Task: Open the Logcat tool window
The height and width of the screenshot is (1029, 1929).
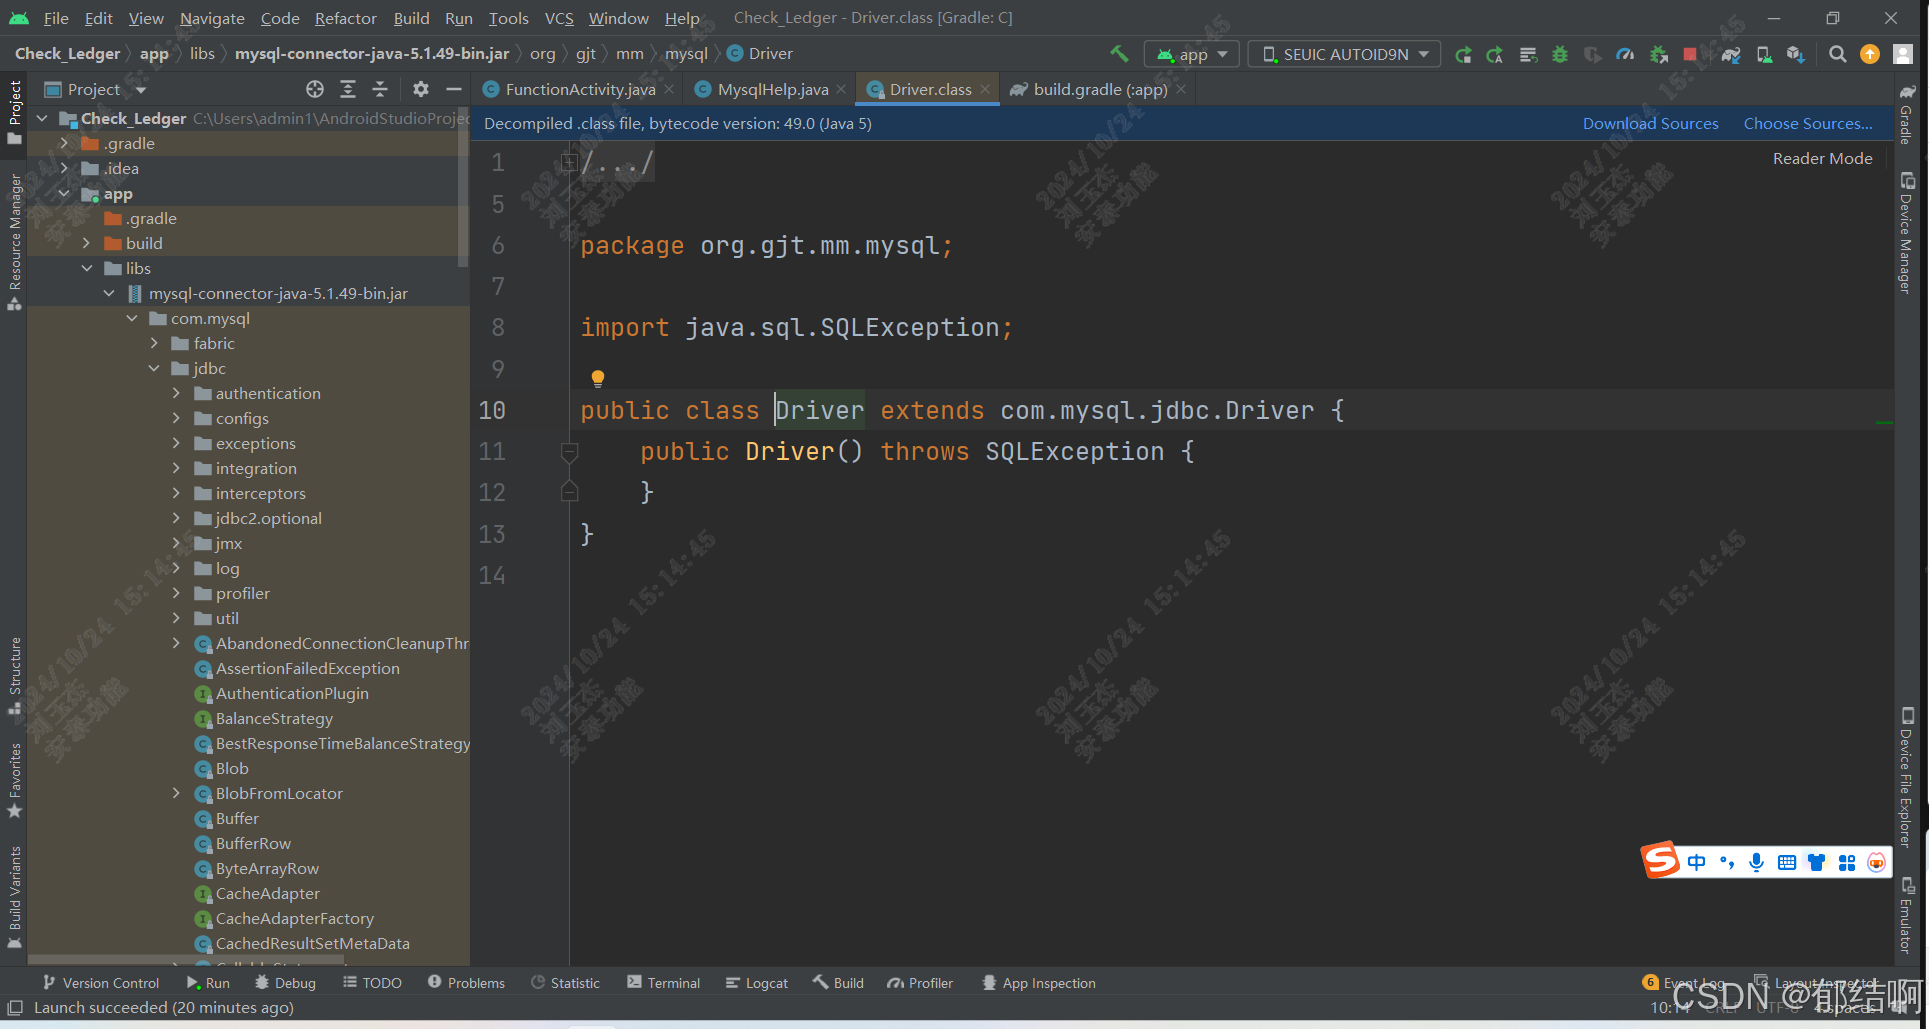Action: coord(757,982)
